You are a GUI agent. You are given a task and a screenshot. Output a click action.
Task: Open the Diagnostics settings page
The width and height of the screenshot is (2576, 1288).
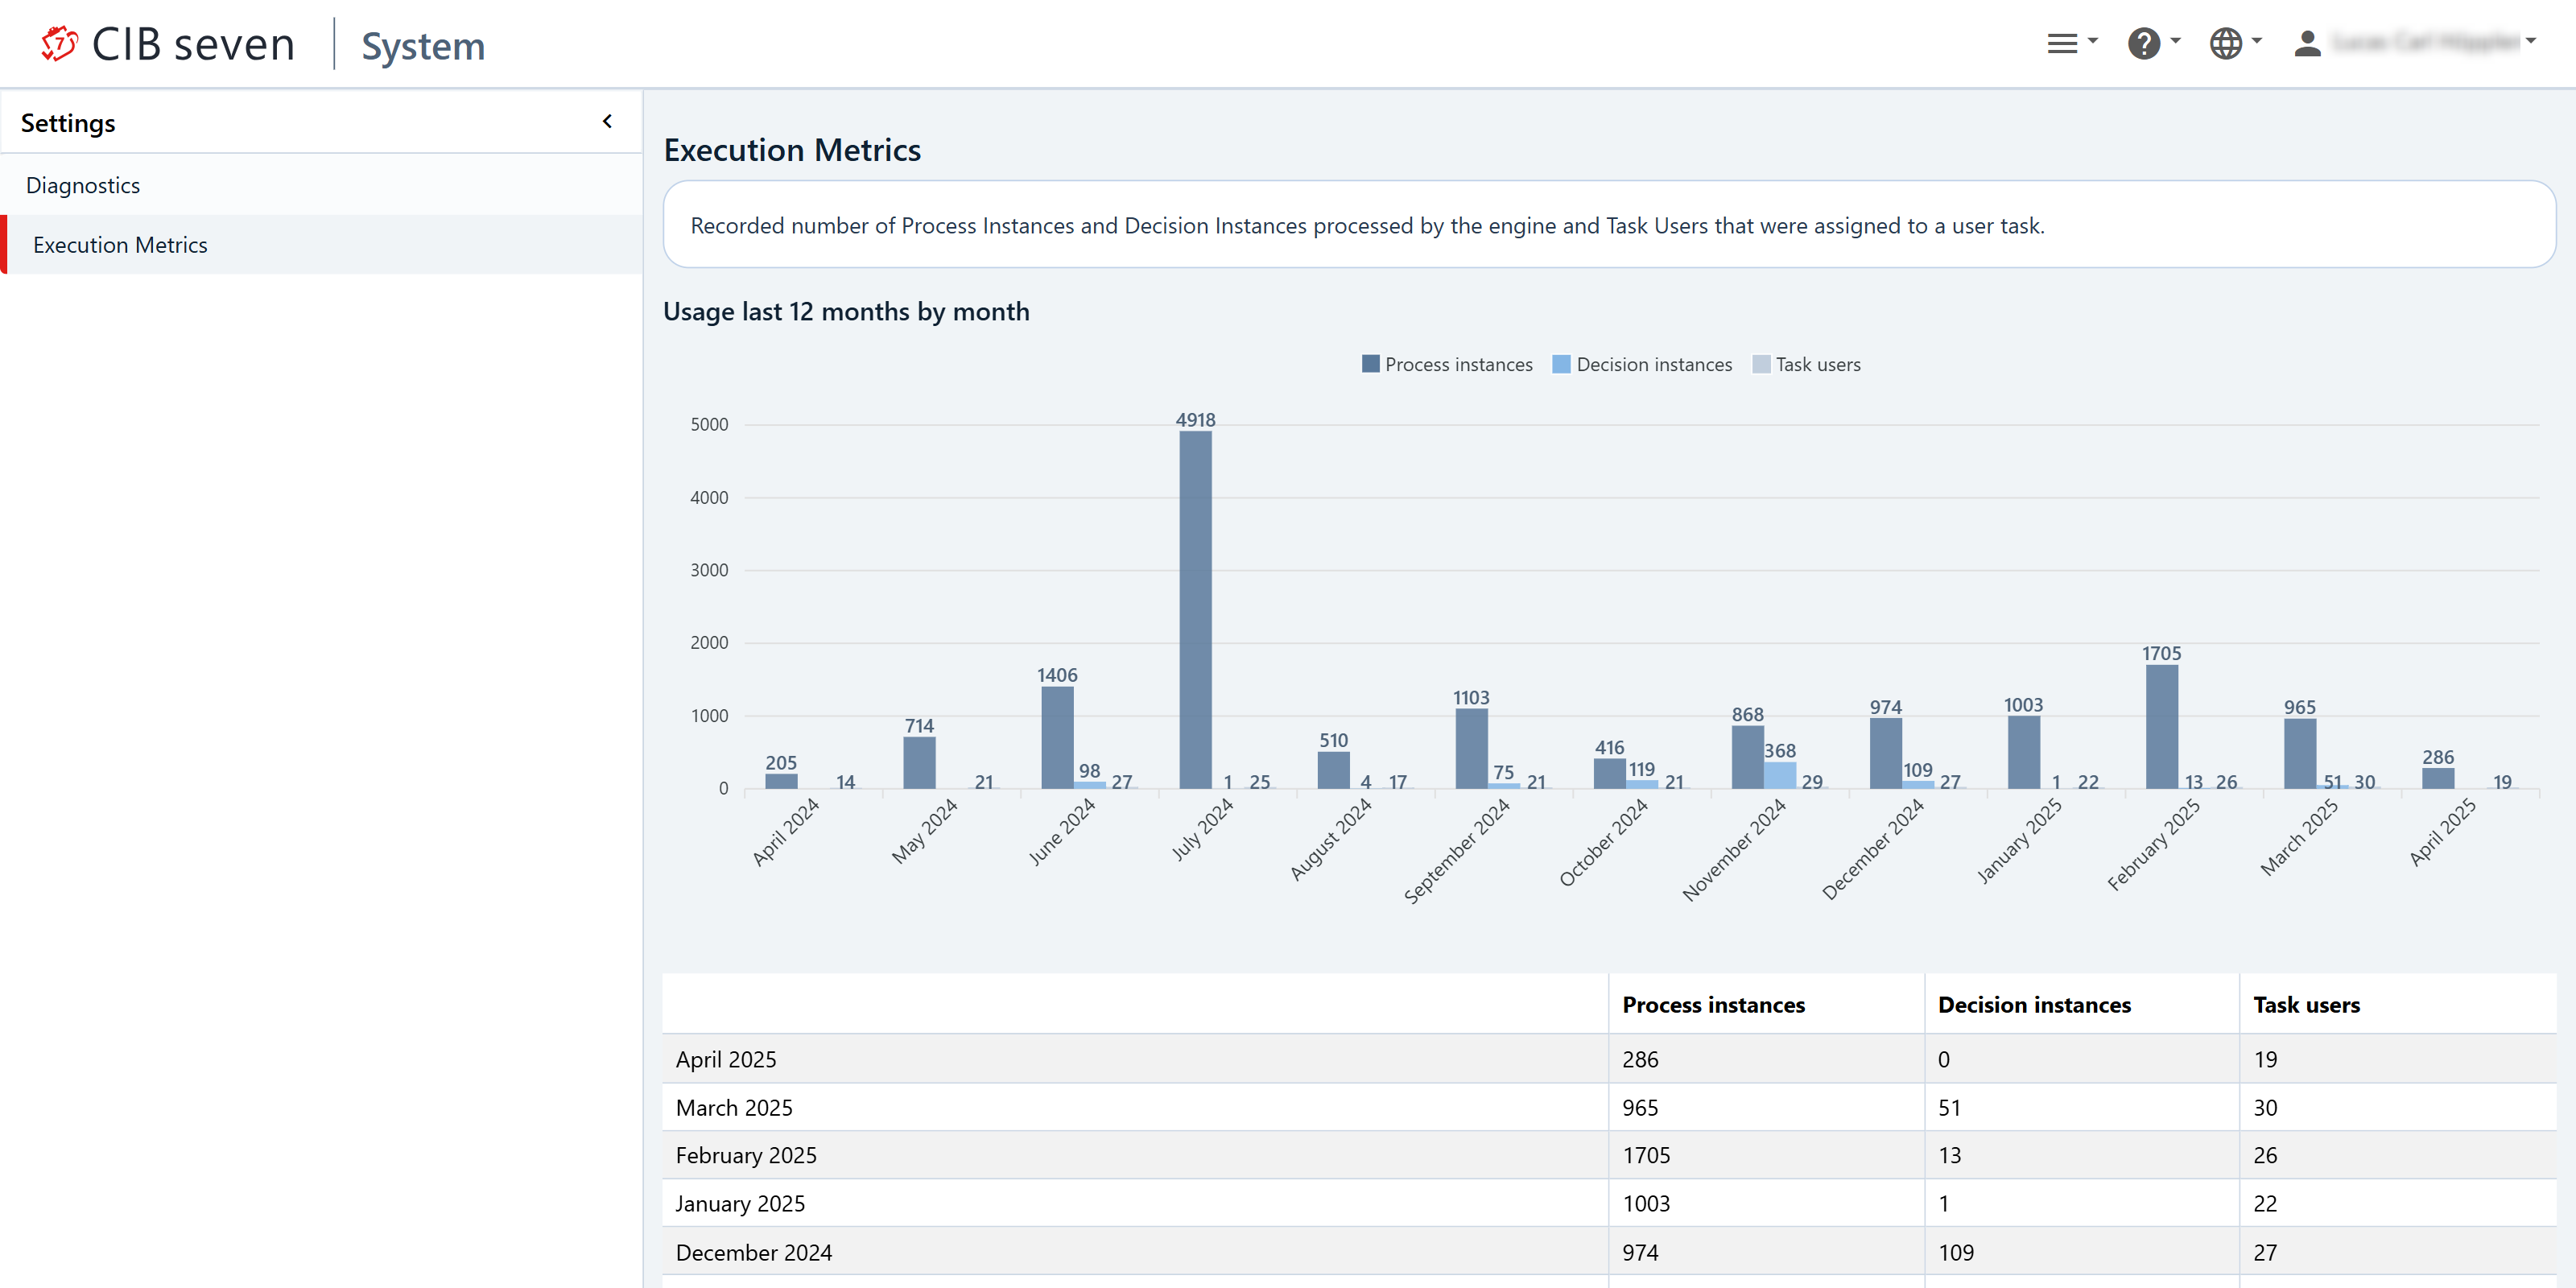[x=83, y=185]
